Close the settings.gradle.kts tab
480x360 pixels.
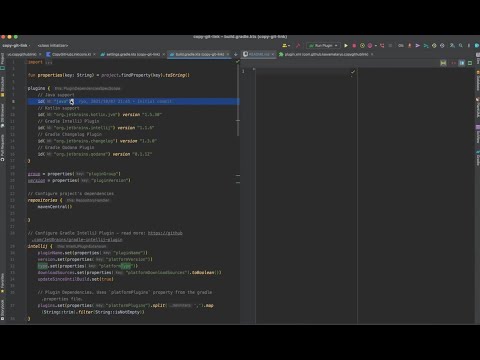(164, 54)
